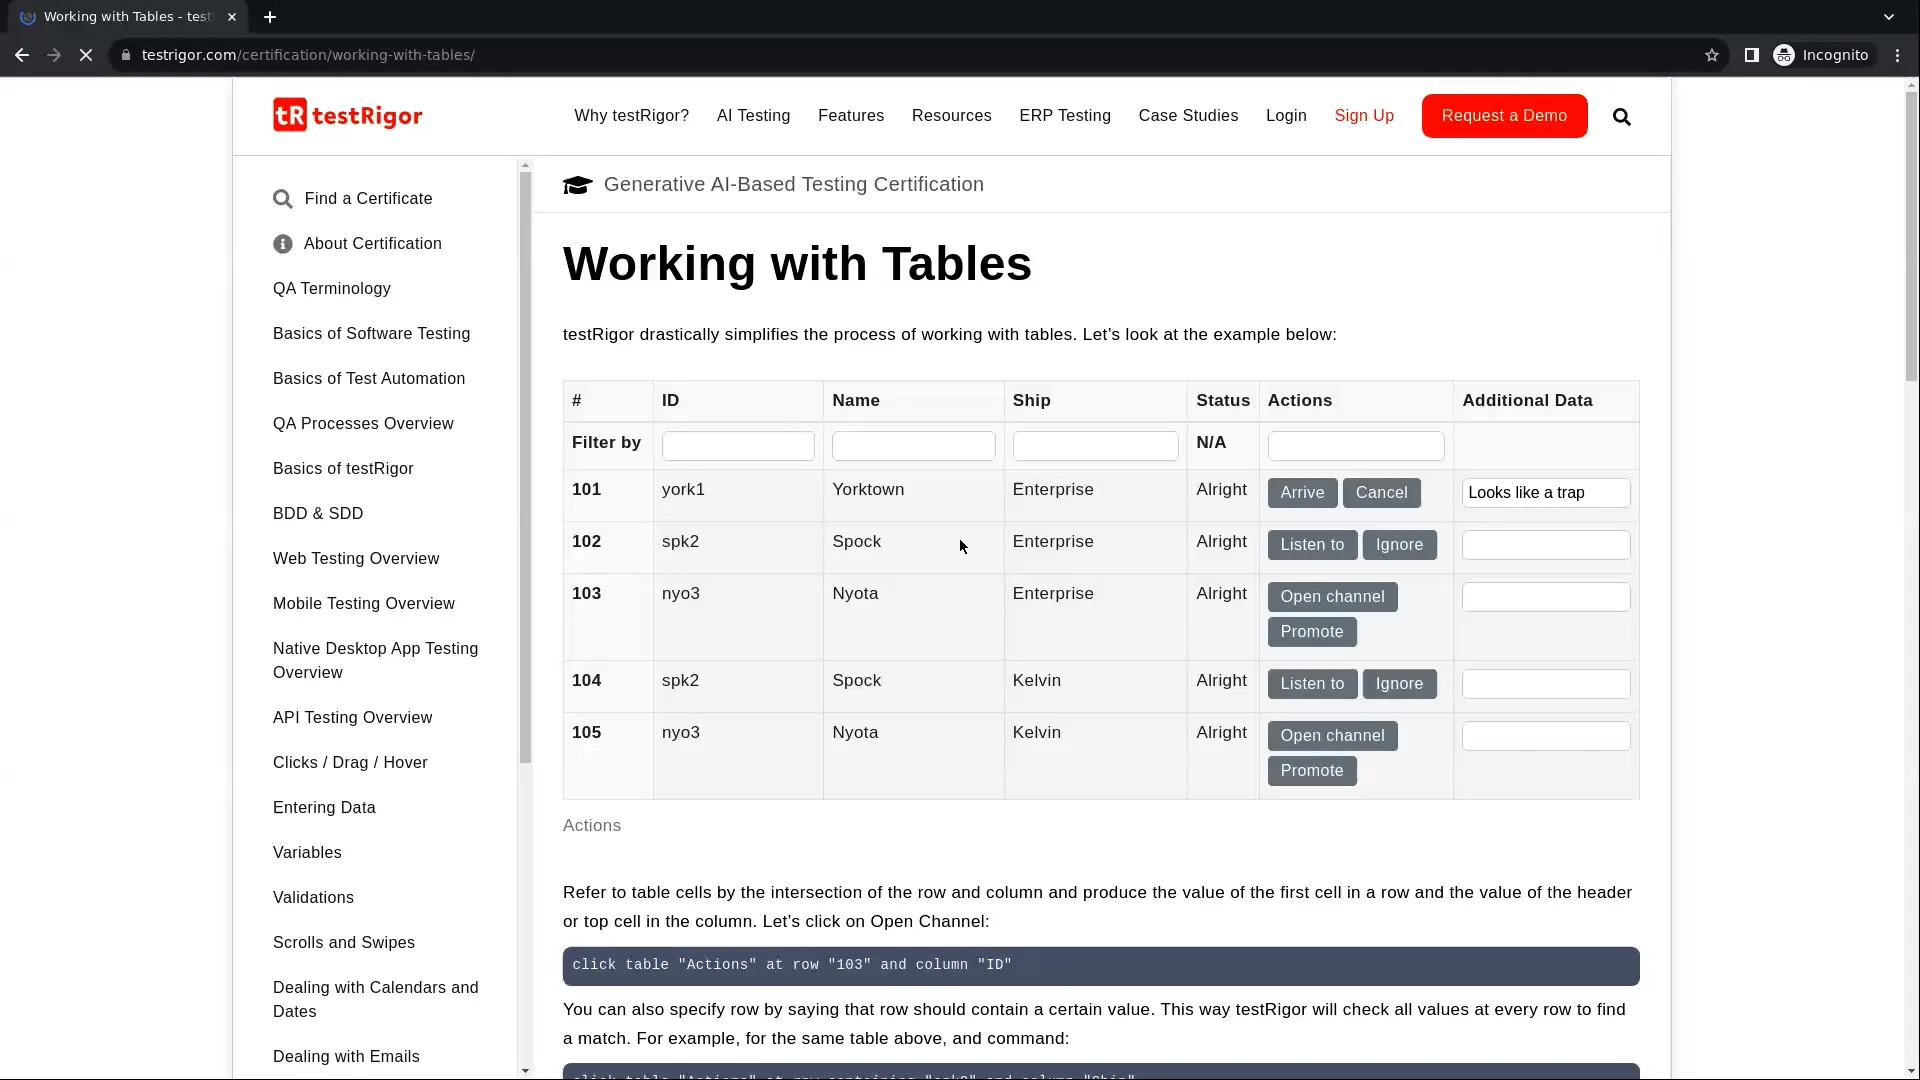Toggle the browser side panel icon
1920x1080 pixels.
pyautogui.click(x=1752, y=55)
